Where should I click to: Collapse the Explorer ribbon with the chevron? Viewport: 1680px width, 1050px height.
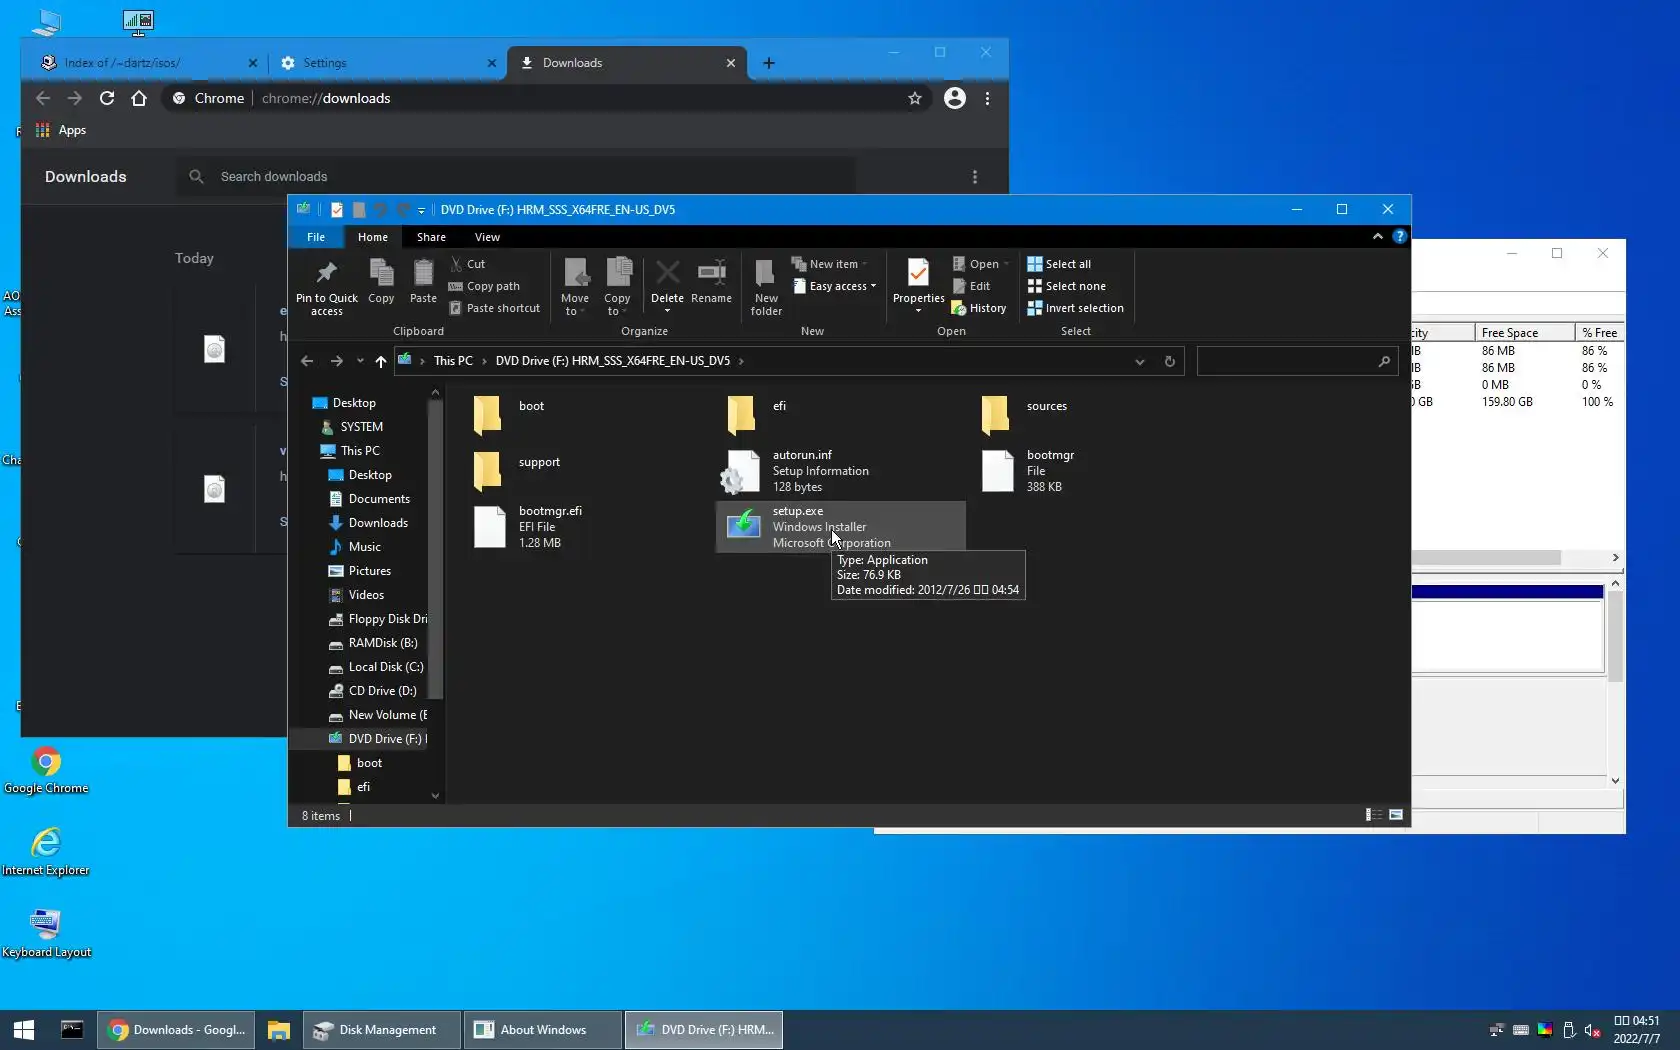(x=1377, y=237)
